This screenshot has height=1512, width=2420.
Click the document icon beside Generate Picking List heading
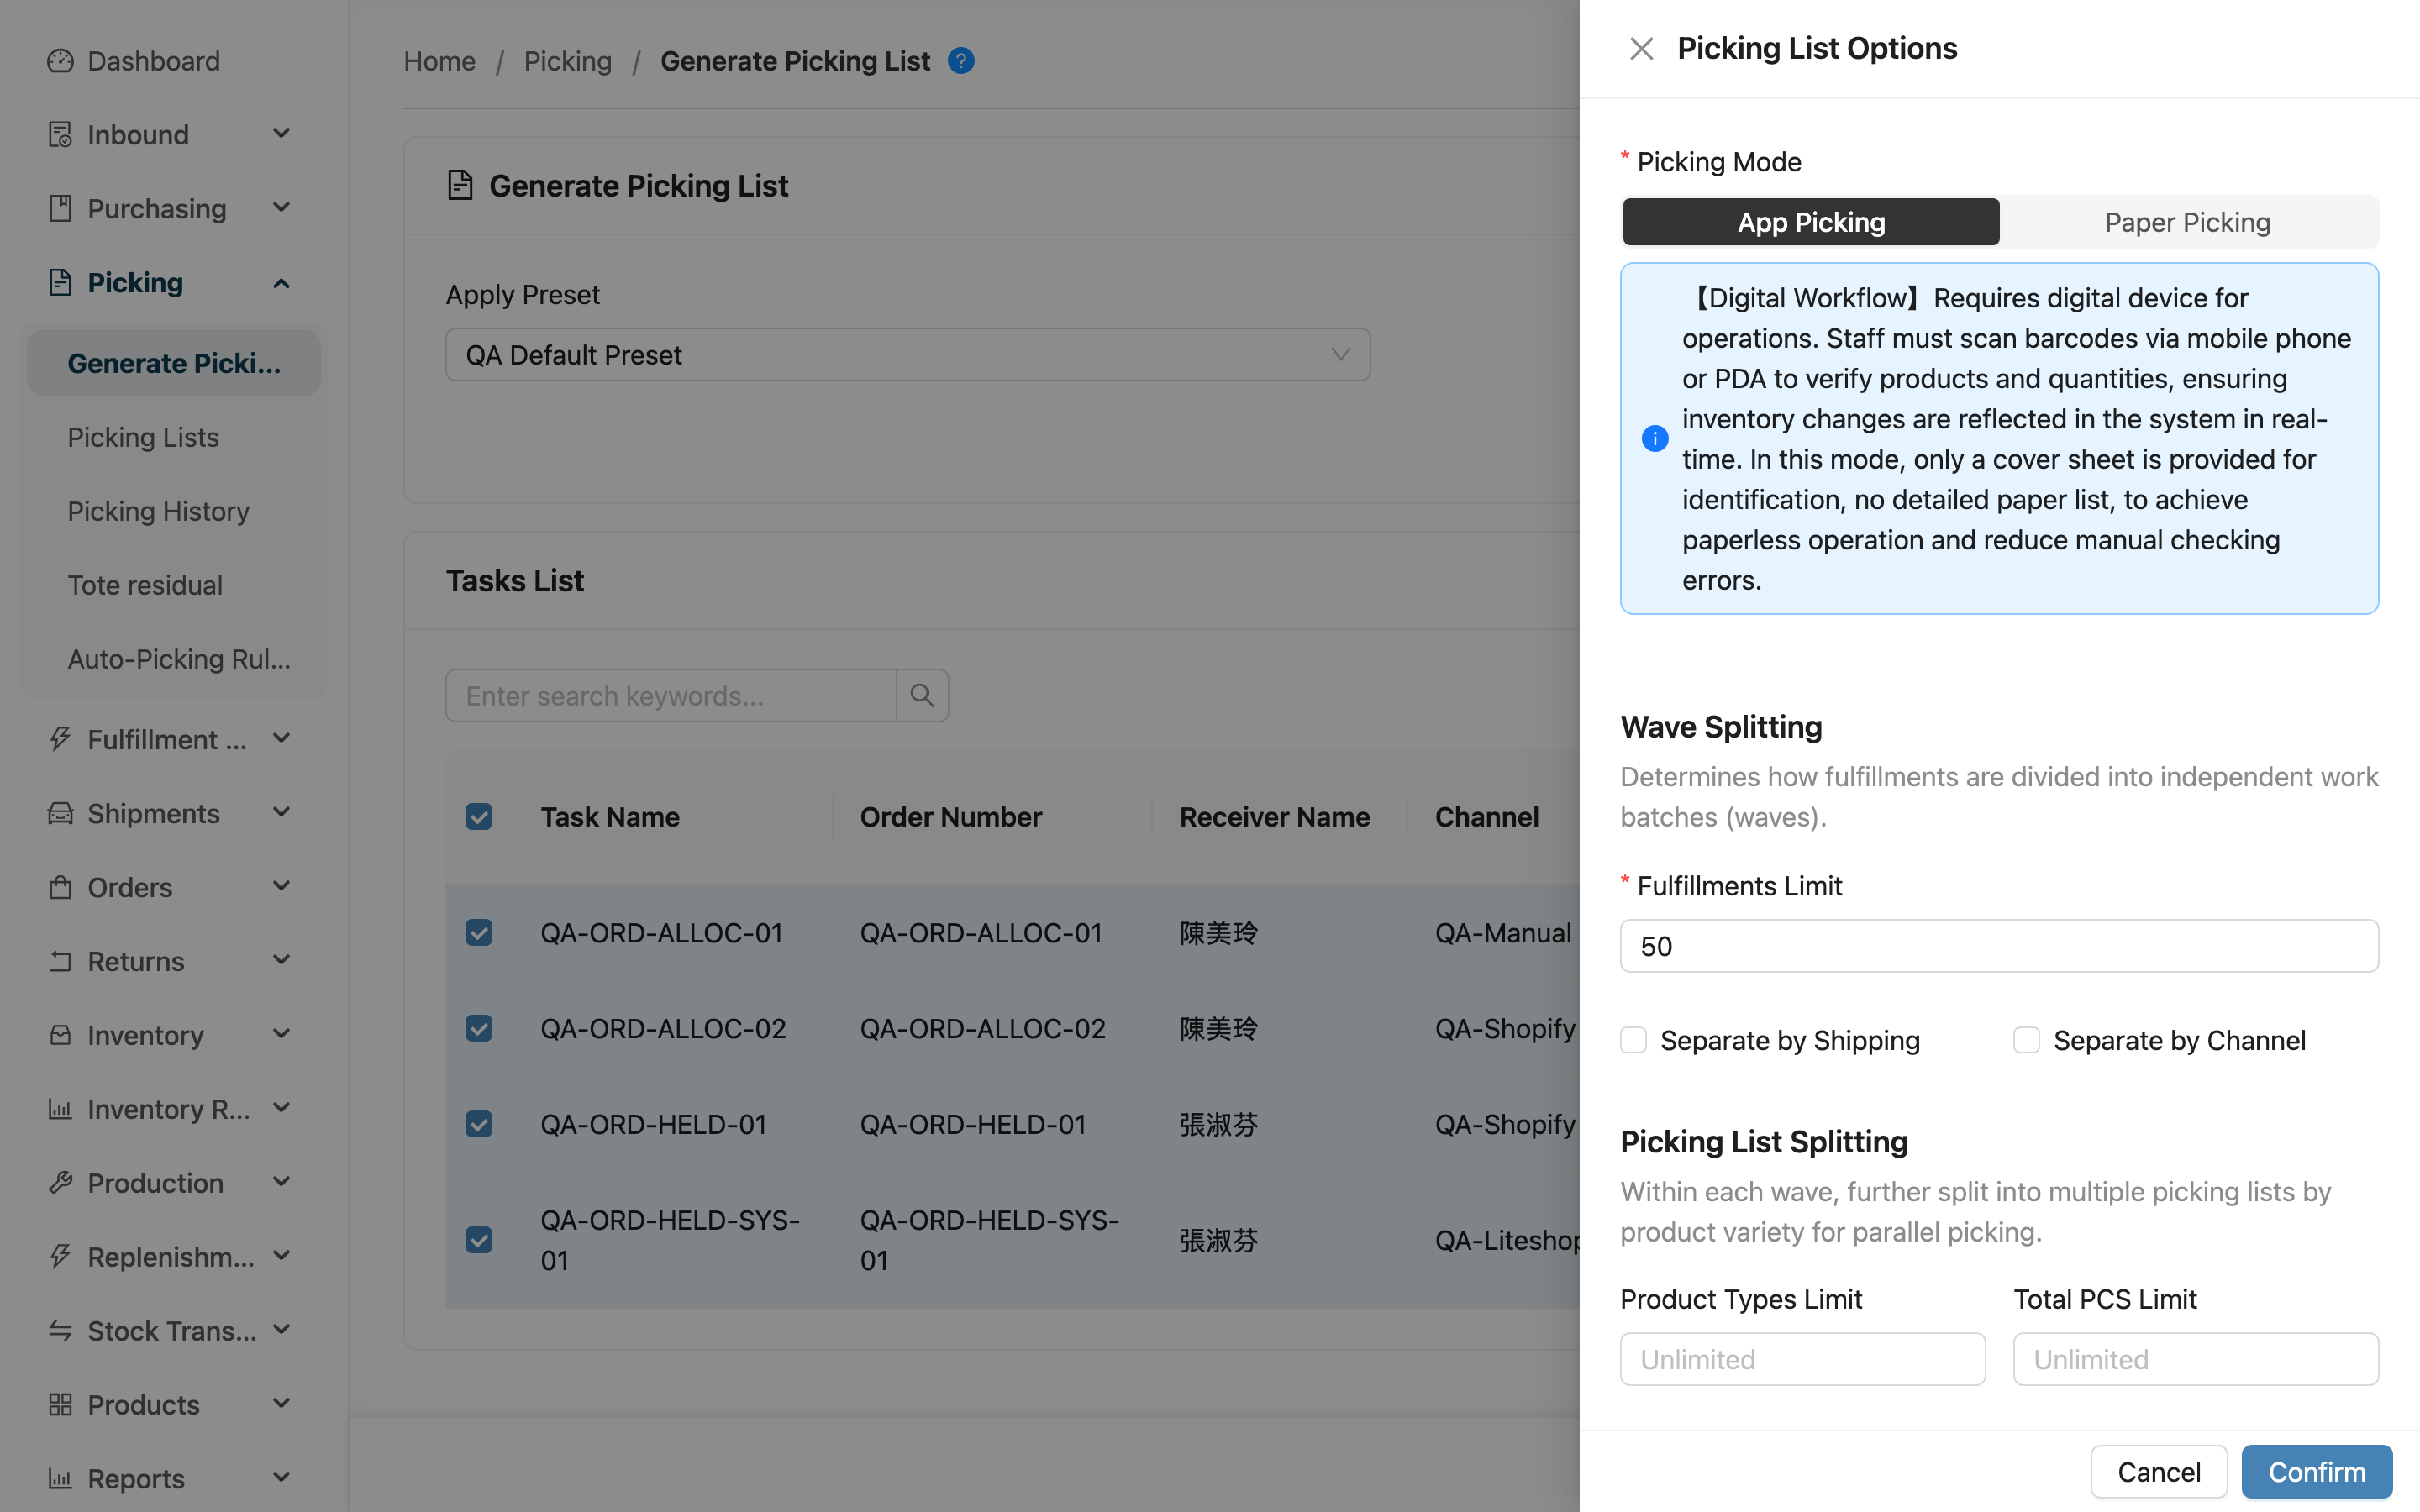coord(460,185)
